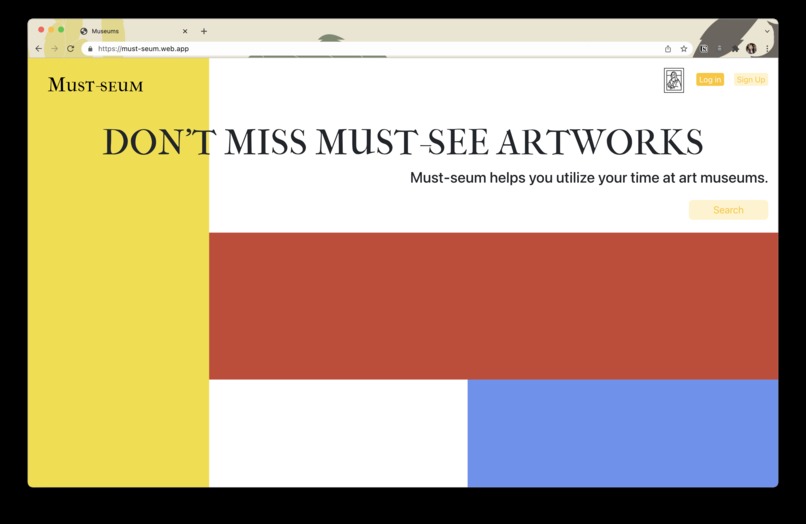Open the Mona Lisa framed artwork icon
Image resolution: width=806 pixels, height=524 pixels.
click(x=673, y=80)
